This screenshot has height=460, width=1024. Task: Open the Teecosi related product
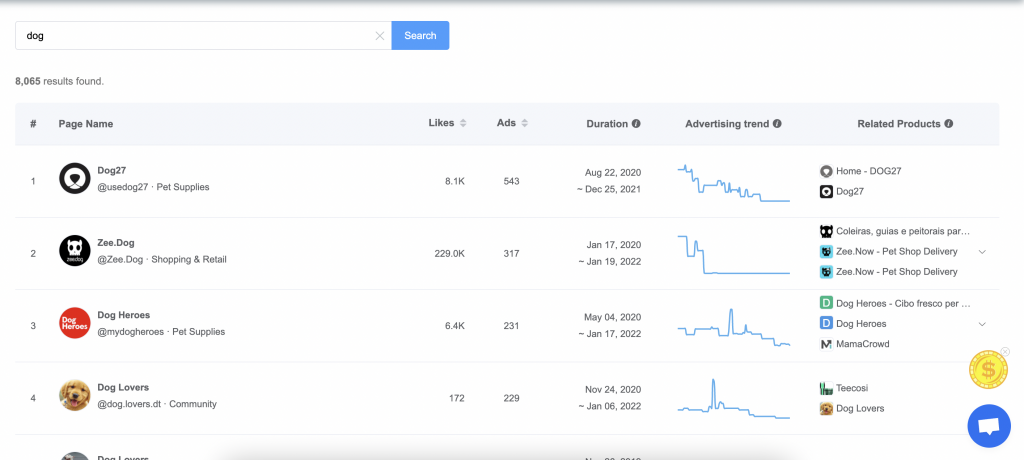point(852,388)
